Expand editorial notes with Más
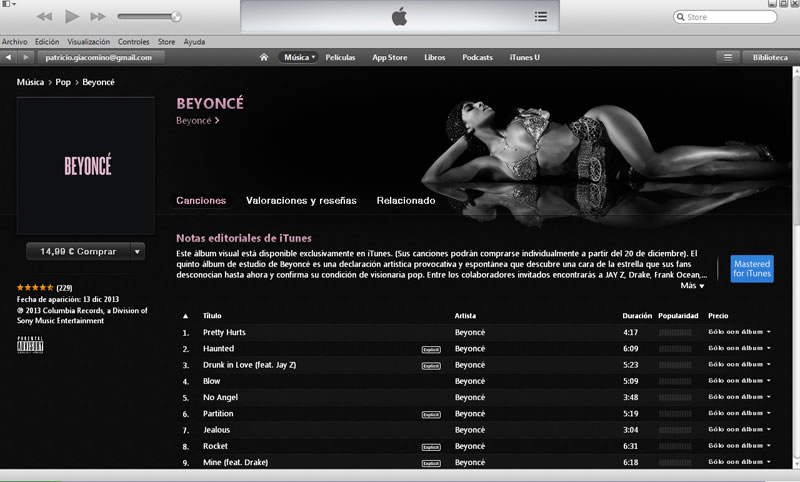 tap(693, 286)
